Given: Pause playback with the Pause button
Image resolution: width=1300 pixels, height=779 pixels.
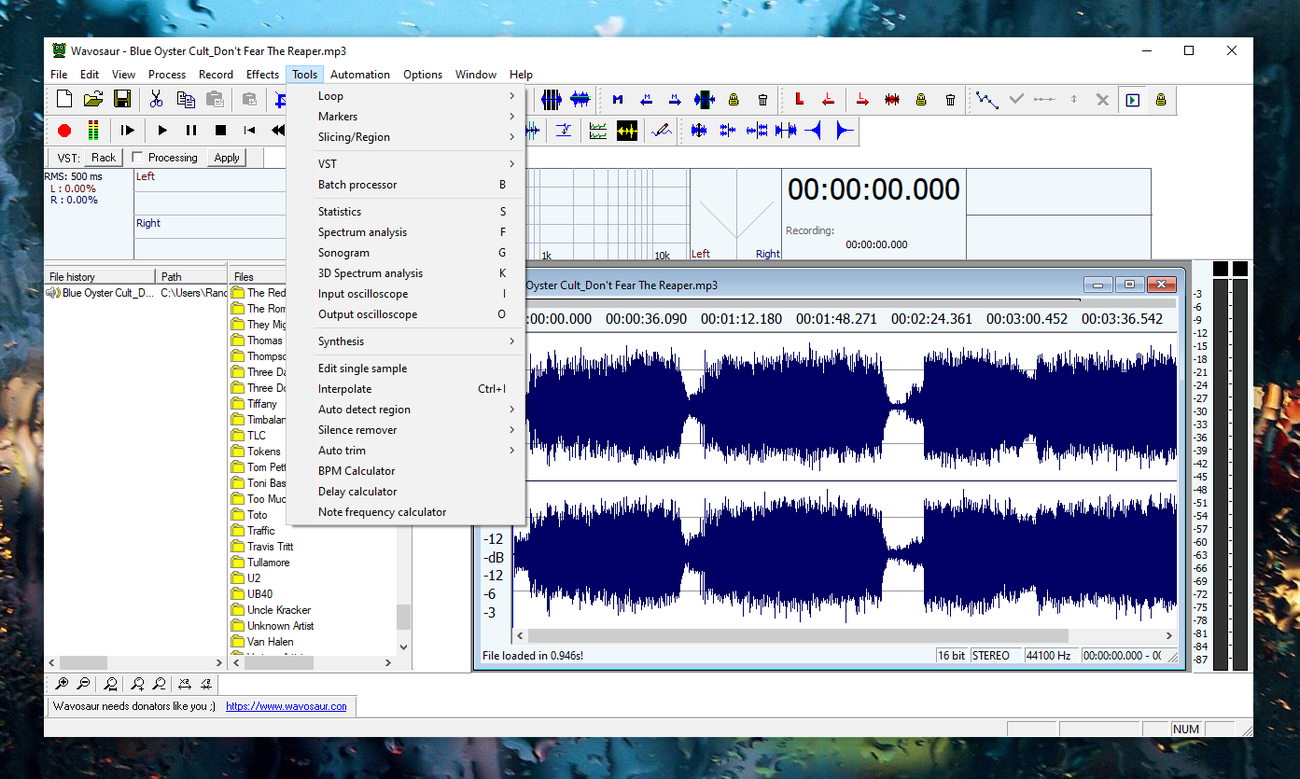Looking at the screenshot, I should click(191, 130).
